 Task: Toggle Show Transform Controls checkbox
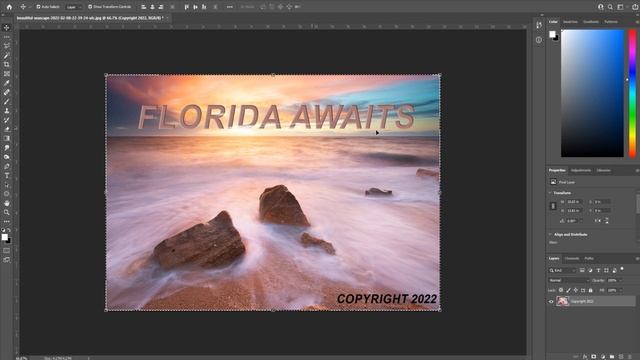(x=90, y=7)
